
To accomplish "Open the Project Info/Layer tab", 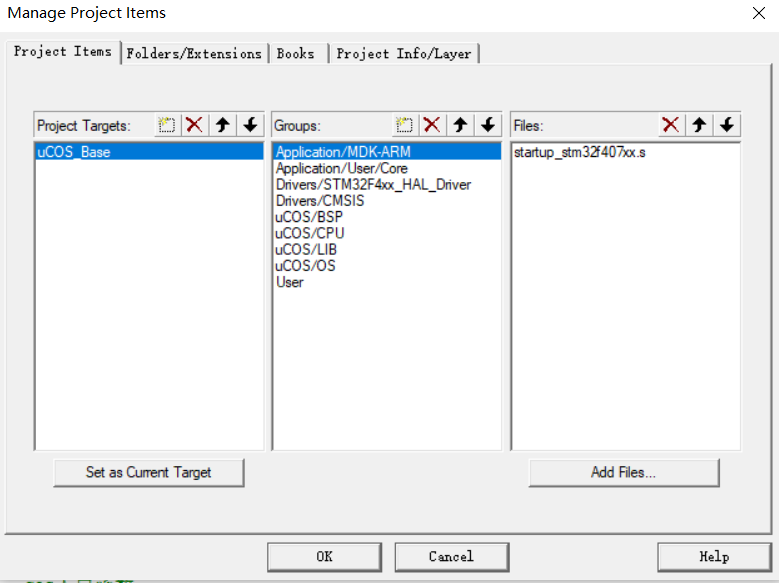I will point(404,54).
